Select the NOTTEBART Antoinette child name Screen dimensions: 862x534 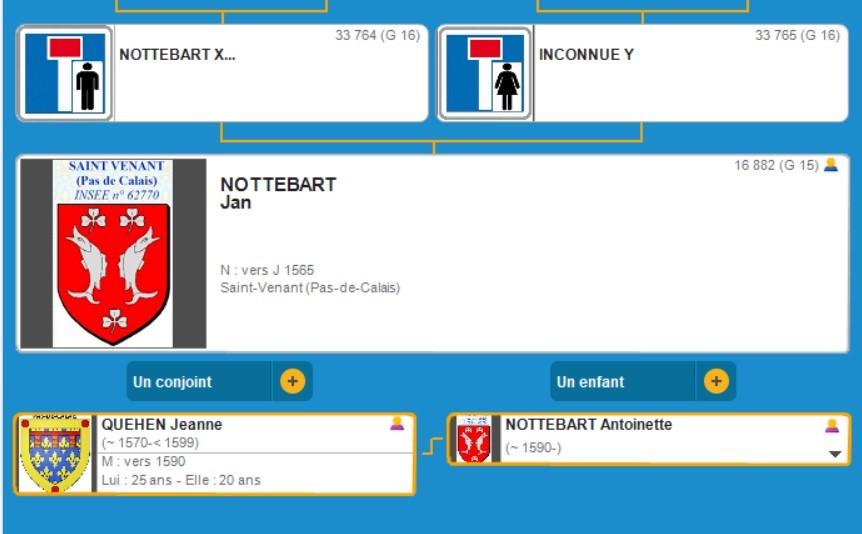(x=588, y=424)
